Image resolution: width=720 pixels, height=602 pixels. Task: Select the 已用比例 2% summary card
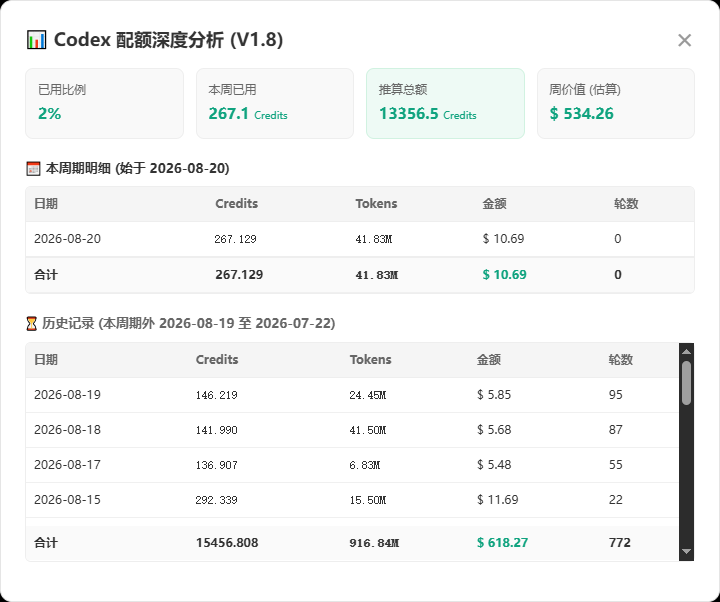pos(104,103)
